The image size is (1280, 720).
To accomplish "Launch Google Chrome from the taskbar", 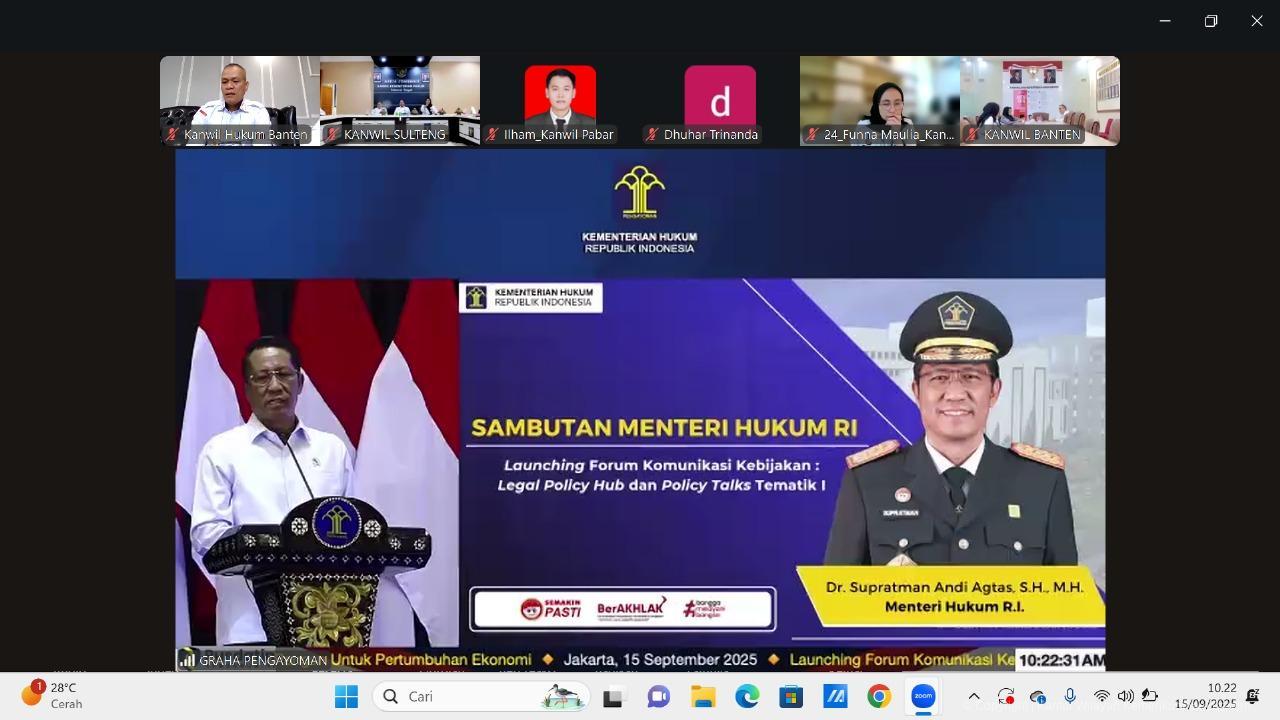I will click(x=879, y=697).
